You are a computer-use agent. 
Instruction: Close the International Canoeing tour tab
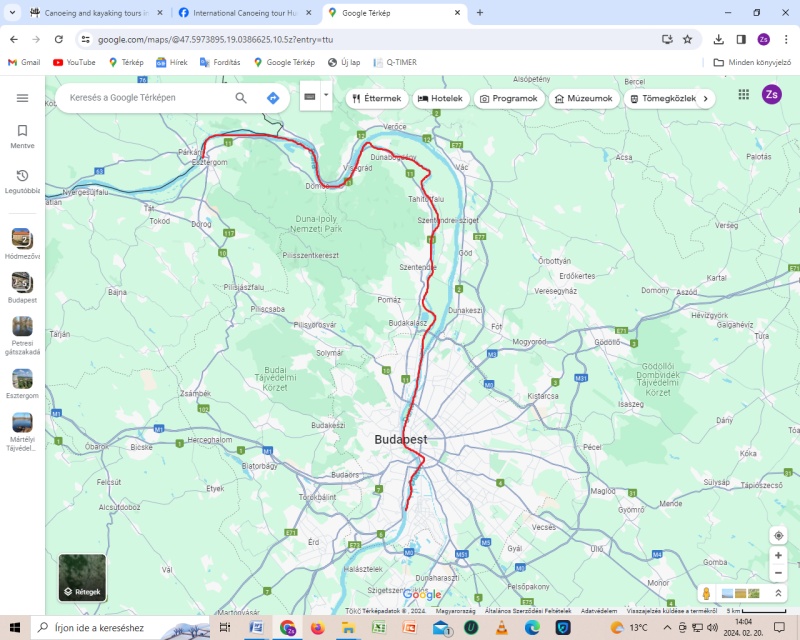[x=309, y=13]
